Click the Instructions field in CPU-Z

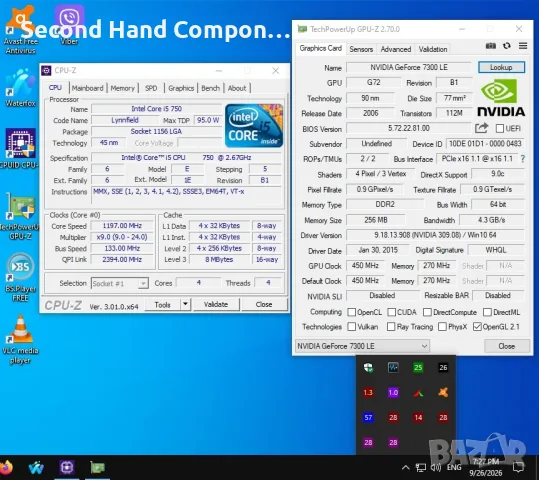(x=187, y=196)
